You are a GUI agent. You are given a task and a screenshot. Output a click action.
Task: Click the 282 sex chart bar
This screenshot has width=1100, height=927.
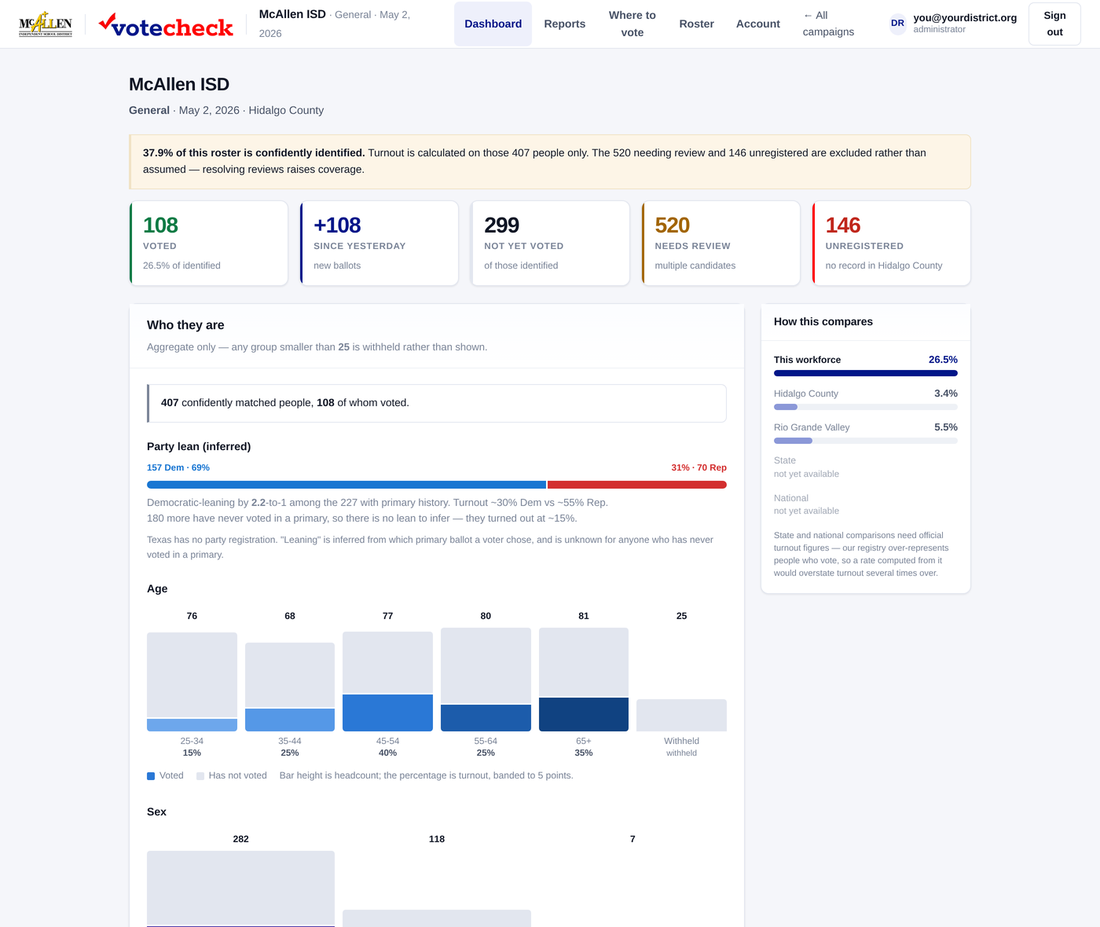click(x=241, y=888)
